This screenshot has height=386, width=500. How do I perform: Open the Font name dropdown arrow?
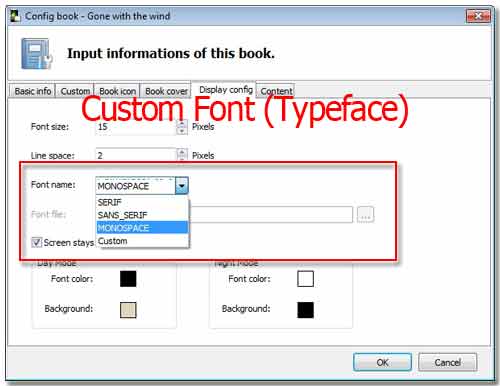tap(182, 186)
